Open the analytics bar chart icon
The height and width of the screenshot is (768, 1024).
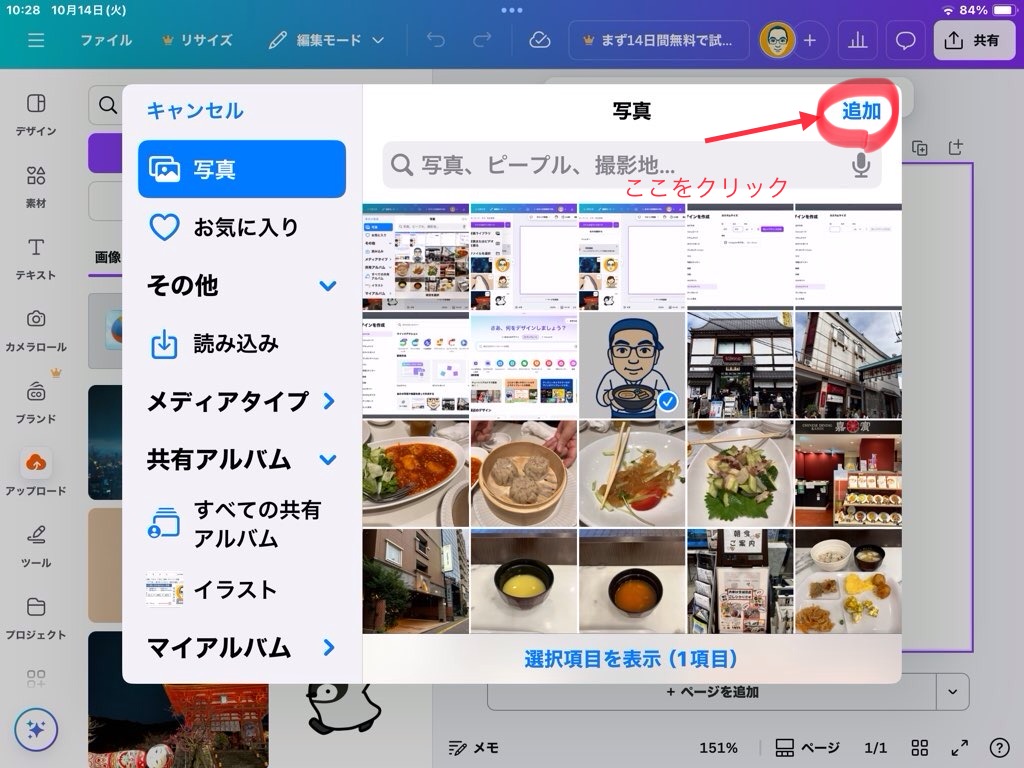click(857, 40)
